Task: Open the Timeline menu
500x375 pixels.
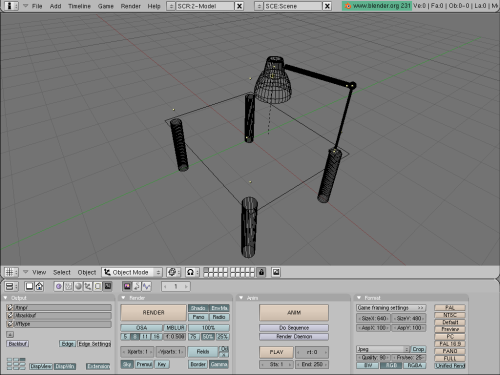Action: (x=79, y=6)
